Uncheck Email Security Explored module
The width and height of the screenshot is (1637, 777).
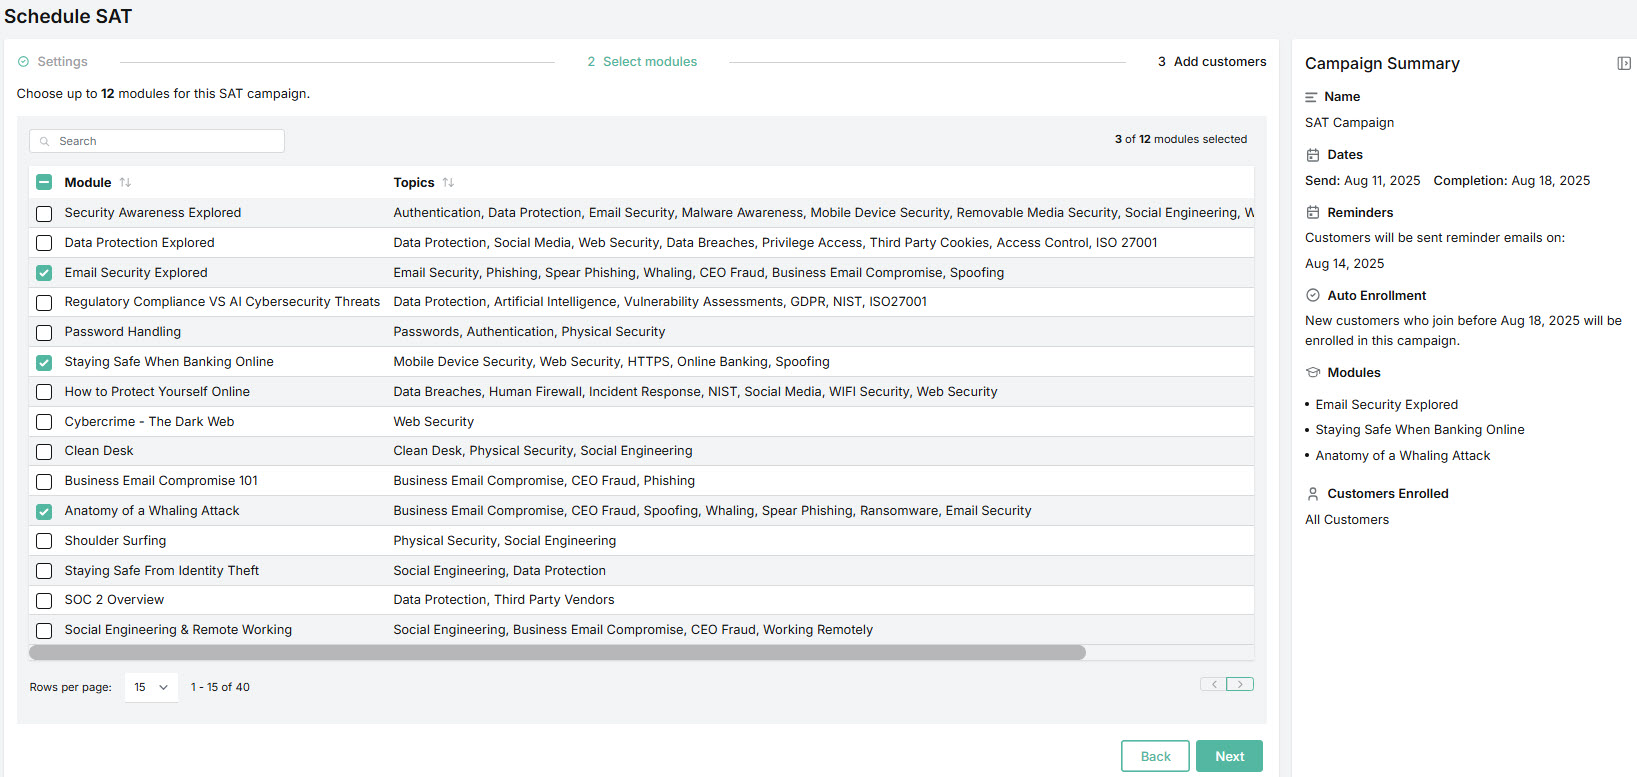pyautogui.click(x=44, y=273)
